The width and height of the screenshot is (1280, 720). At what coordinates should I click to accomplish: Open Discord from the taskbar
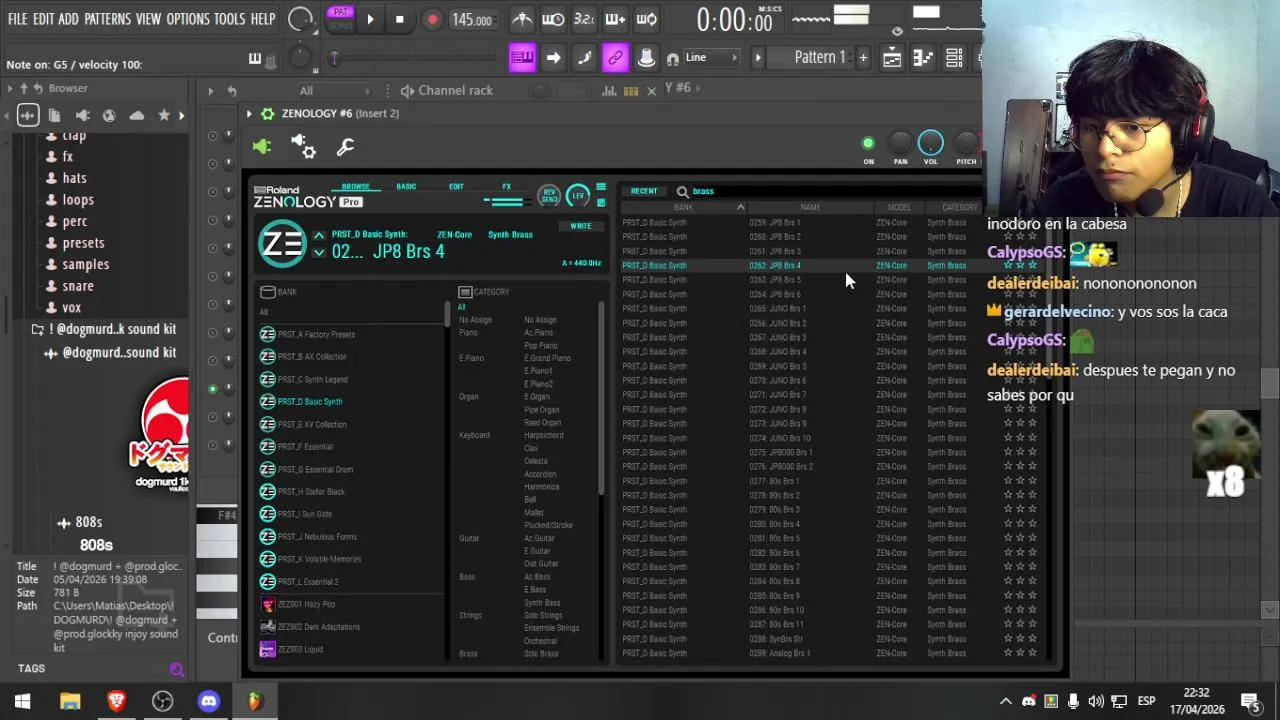(x=208, y=701)
